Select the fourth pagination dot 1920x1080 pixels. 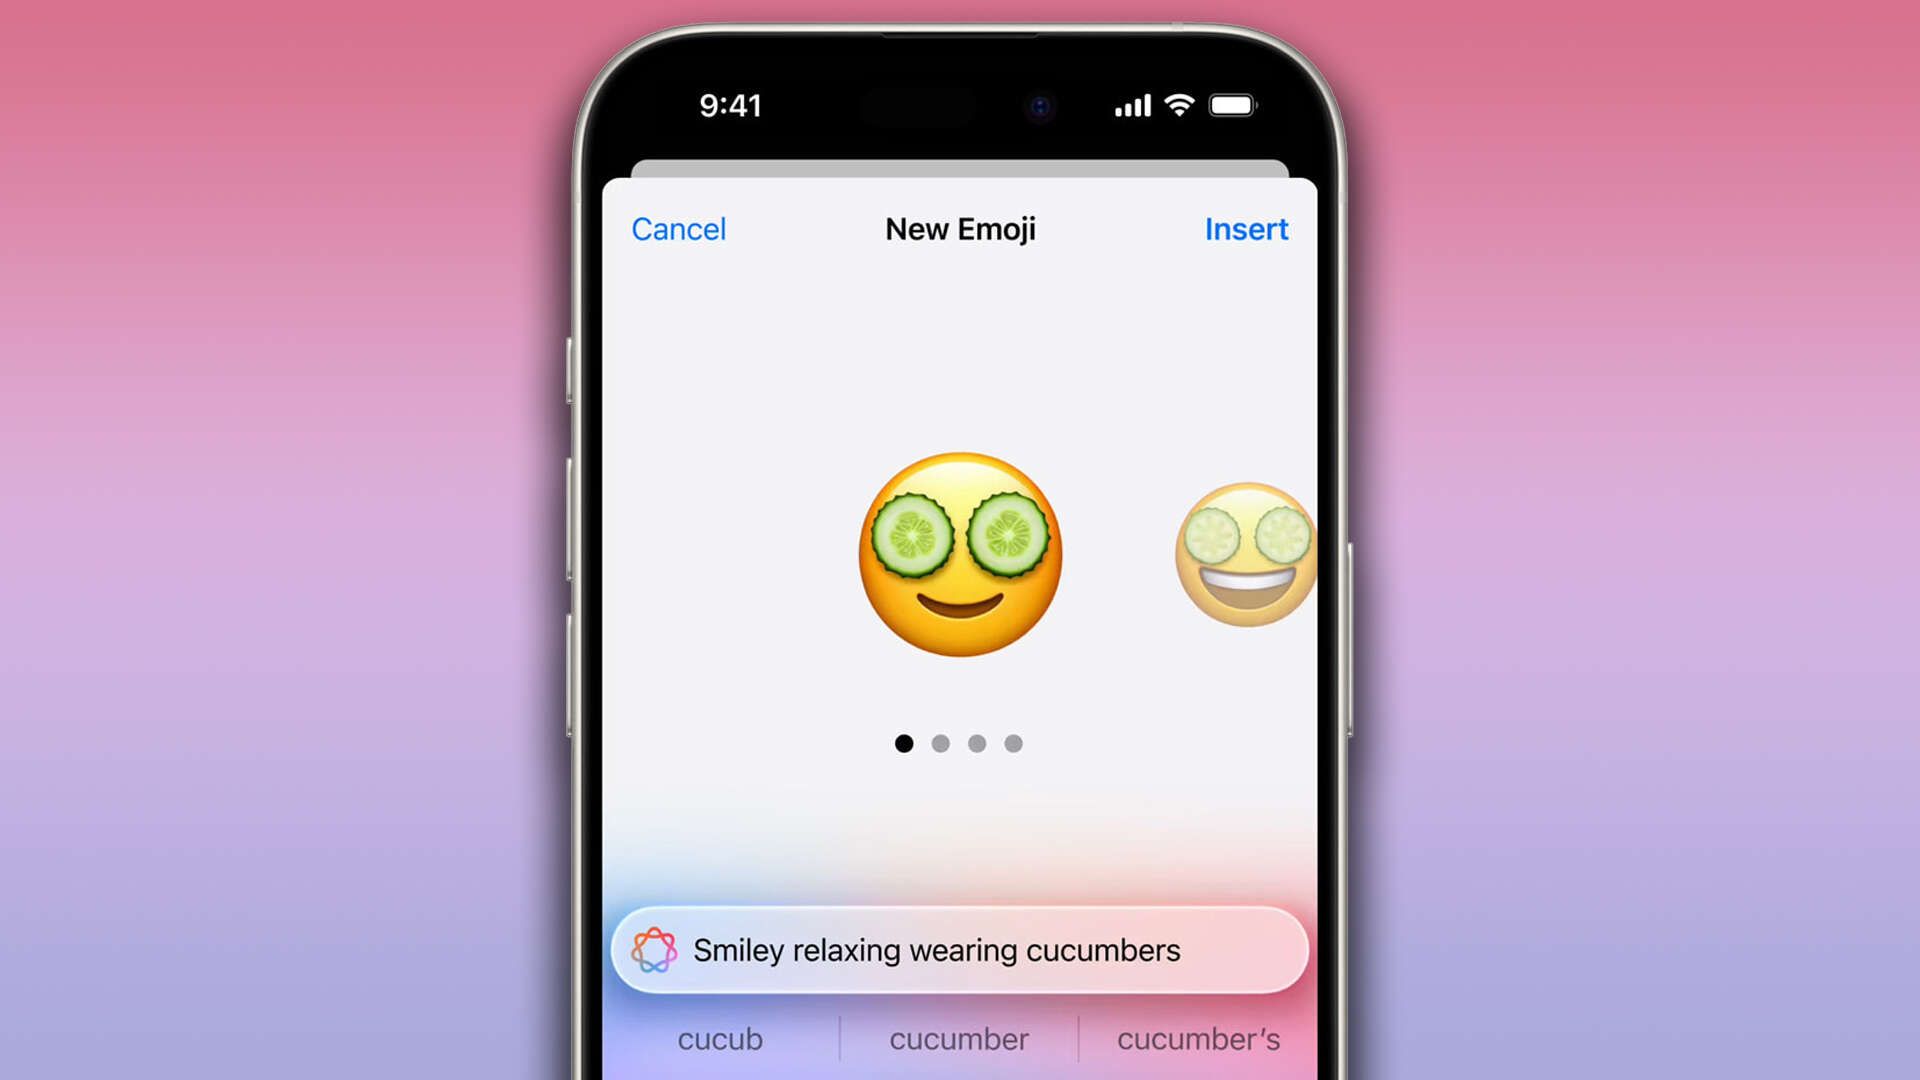pos(1013,742)
